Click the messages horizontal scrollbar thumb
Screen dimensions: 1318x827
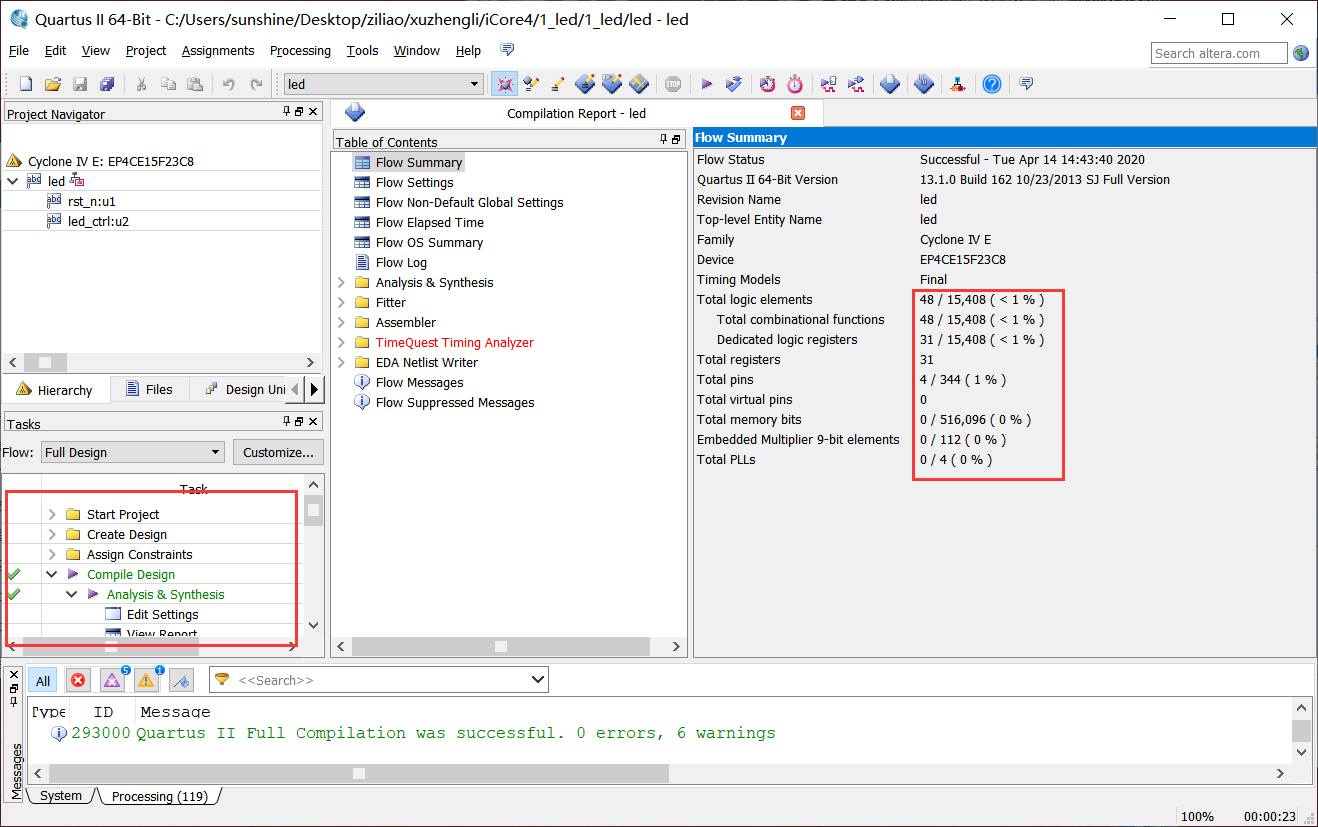[x=358, y=773]
